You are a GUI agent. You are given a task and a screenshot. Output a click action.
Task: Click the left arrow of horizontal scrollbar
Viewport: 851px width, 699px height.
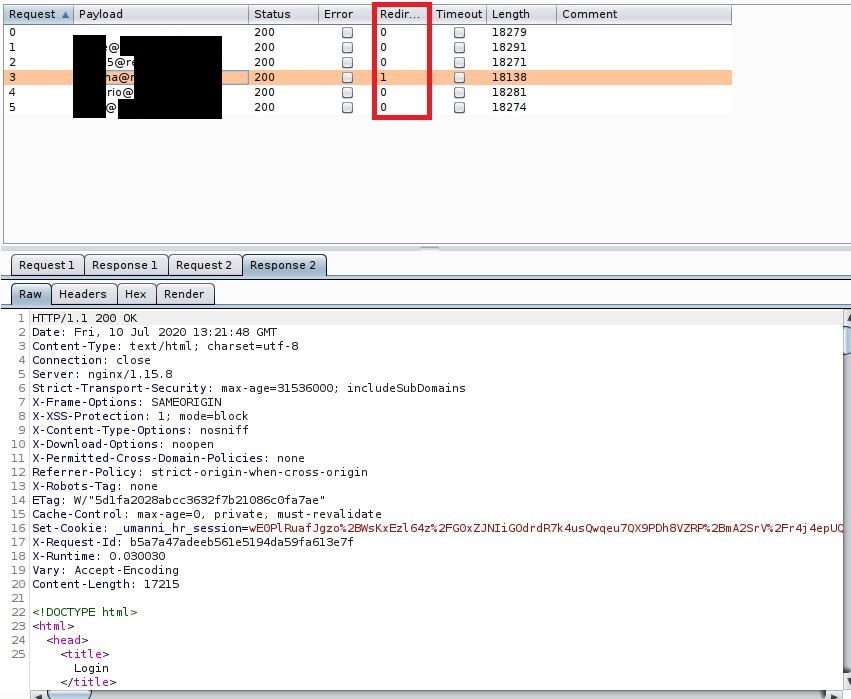coord(38,695)
